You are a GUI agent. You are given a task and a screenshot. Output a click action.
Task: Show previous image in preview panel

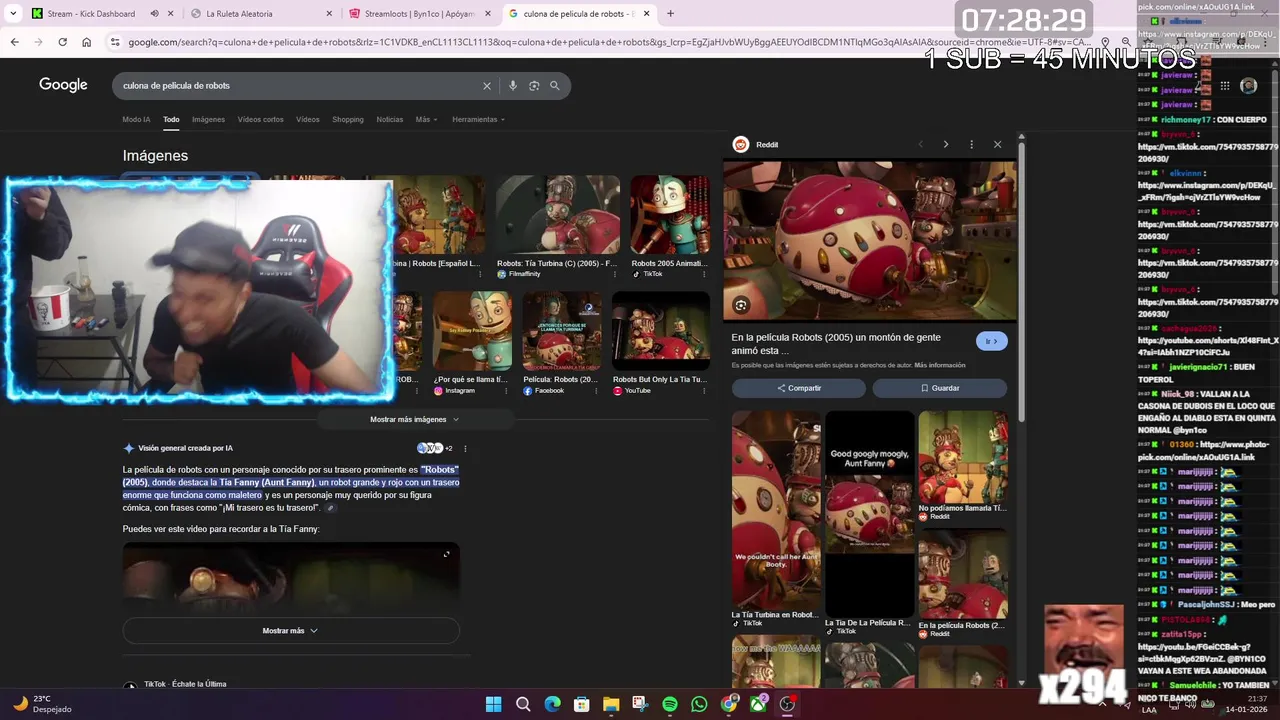click(920, 144)
